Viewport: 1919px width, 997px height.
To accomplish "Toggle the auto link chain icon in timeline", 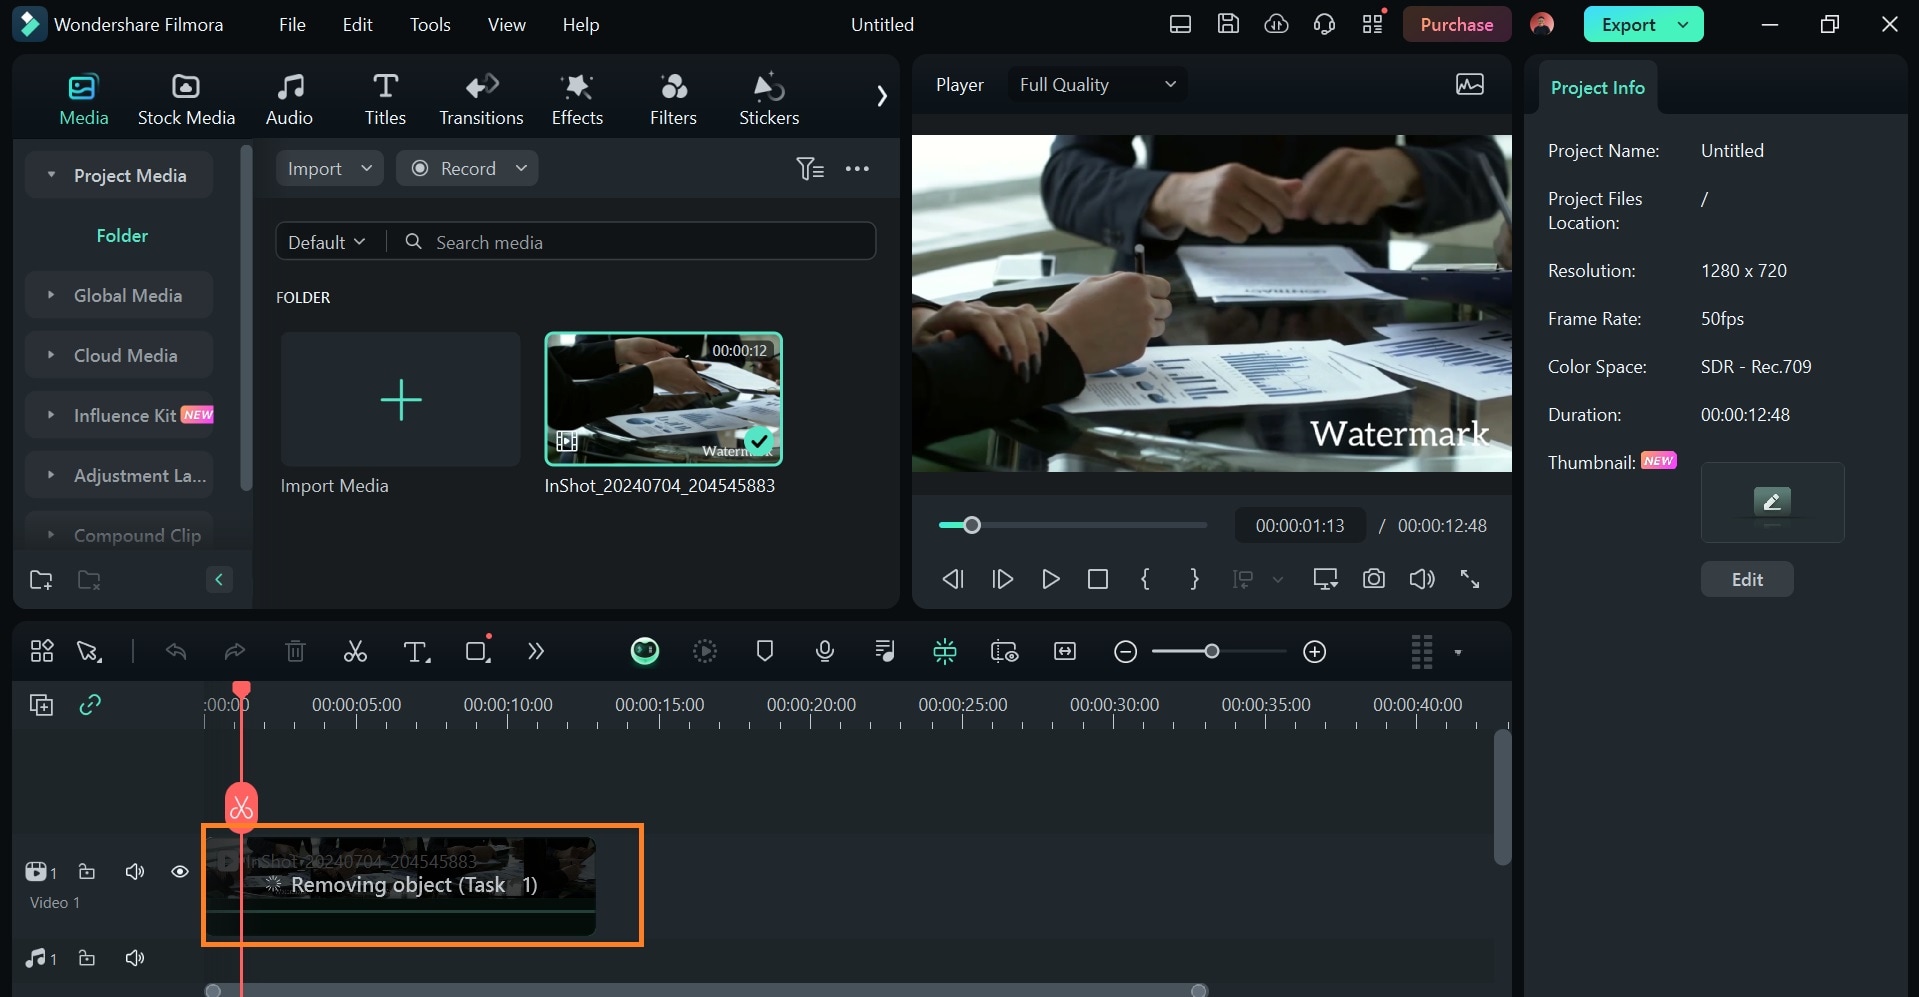I will click(x=90, y=705).
